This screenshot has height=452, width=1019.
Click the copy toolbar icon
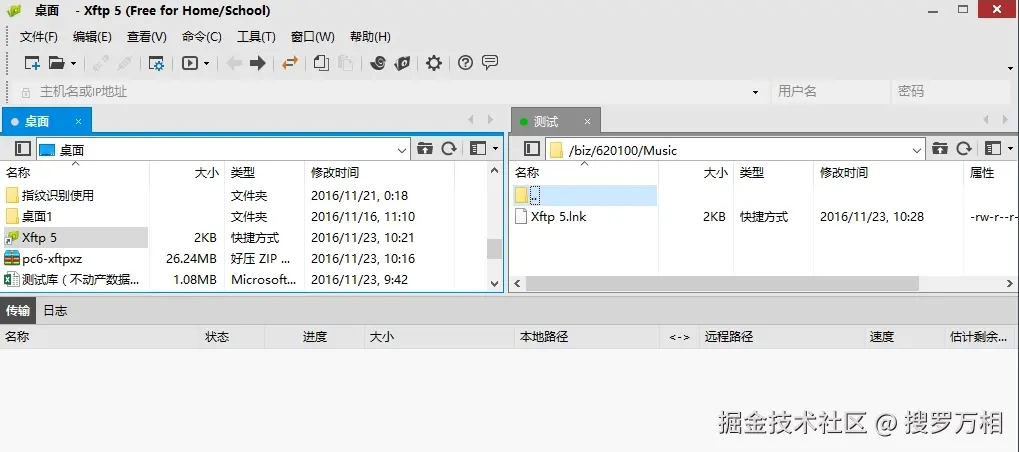pyautogui.click(x=321, y=63)
